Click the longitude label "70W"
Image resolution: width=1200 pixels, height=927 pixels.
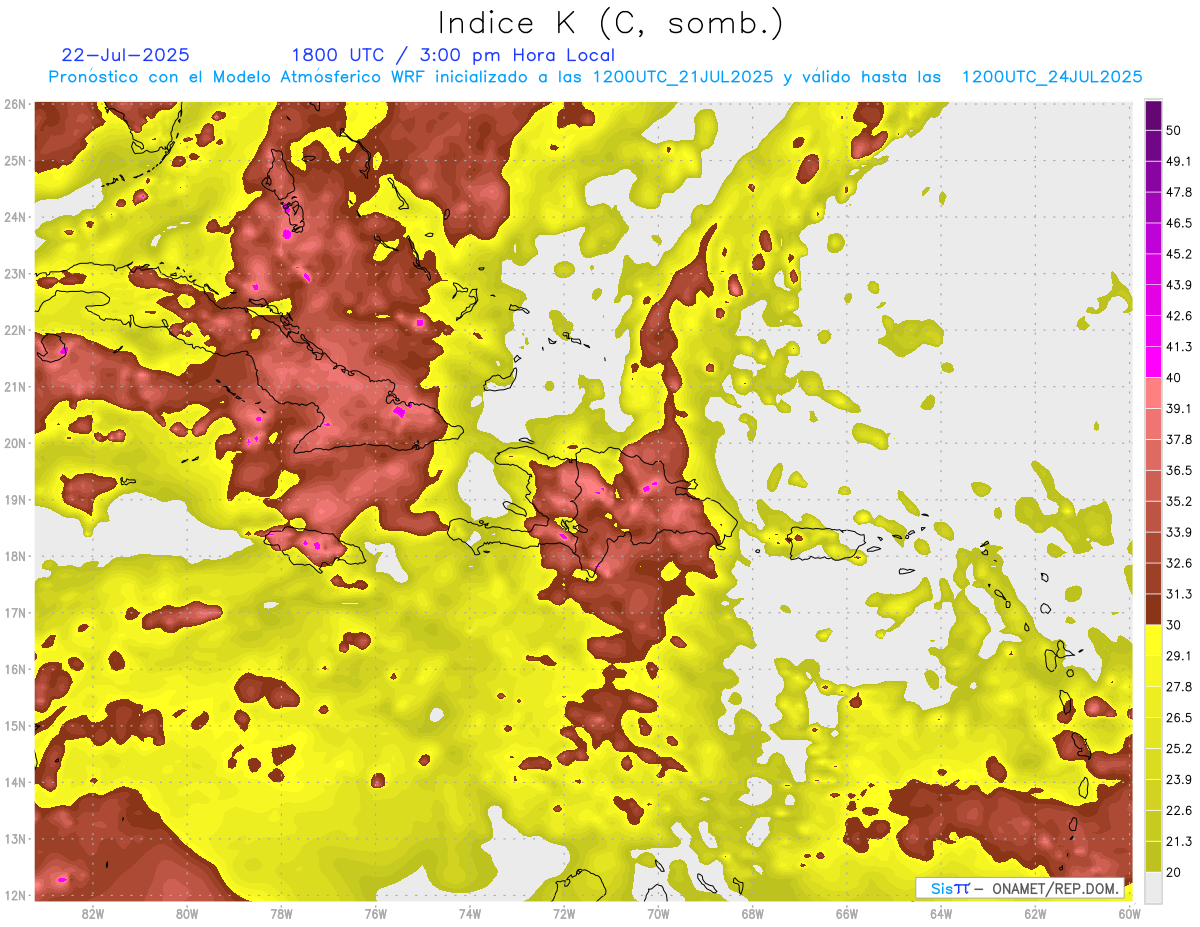[658, 913]
